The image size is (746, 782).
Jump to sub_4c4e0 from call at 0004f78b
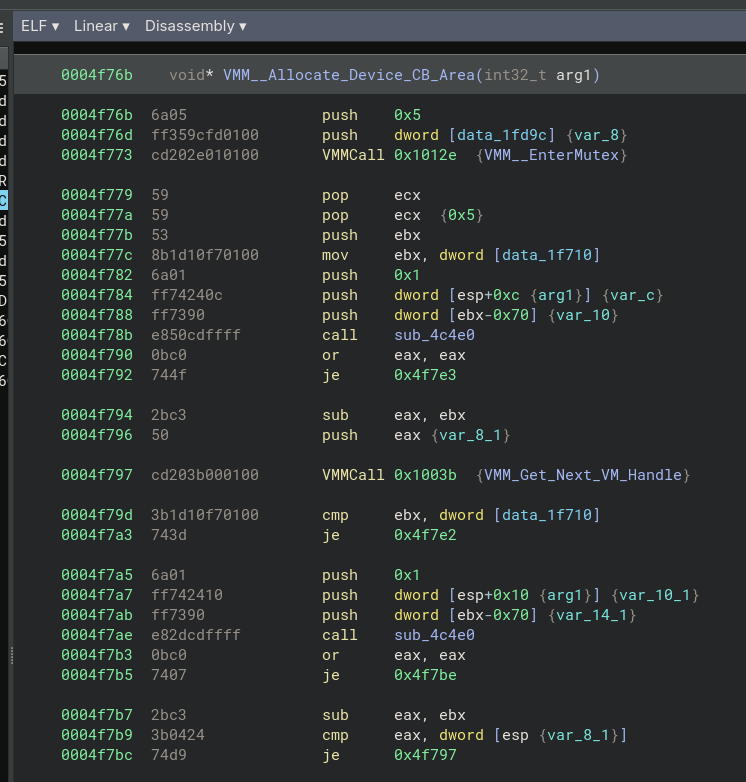click(x=434, y=335)
